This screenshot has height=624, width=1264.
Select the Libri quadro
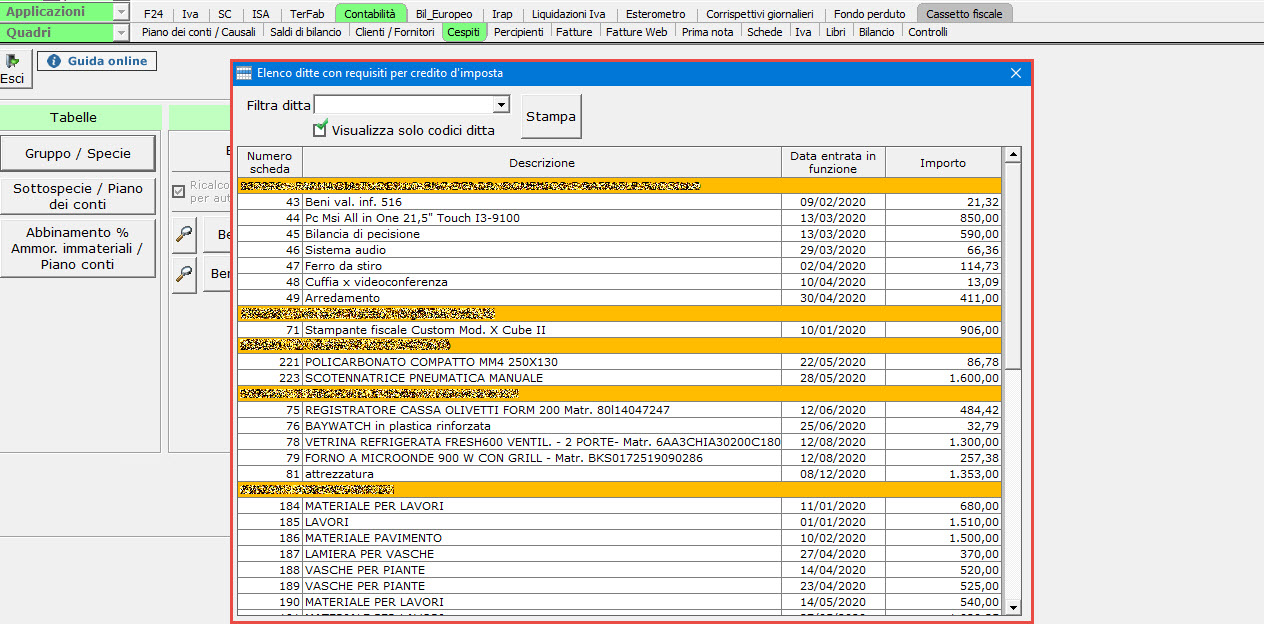tap(836, 32)
